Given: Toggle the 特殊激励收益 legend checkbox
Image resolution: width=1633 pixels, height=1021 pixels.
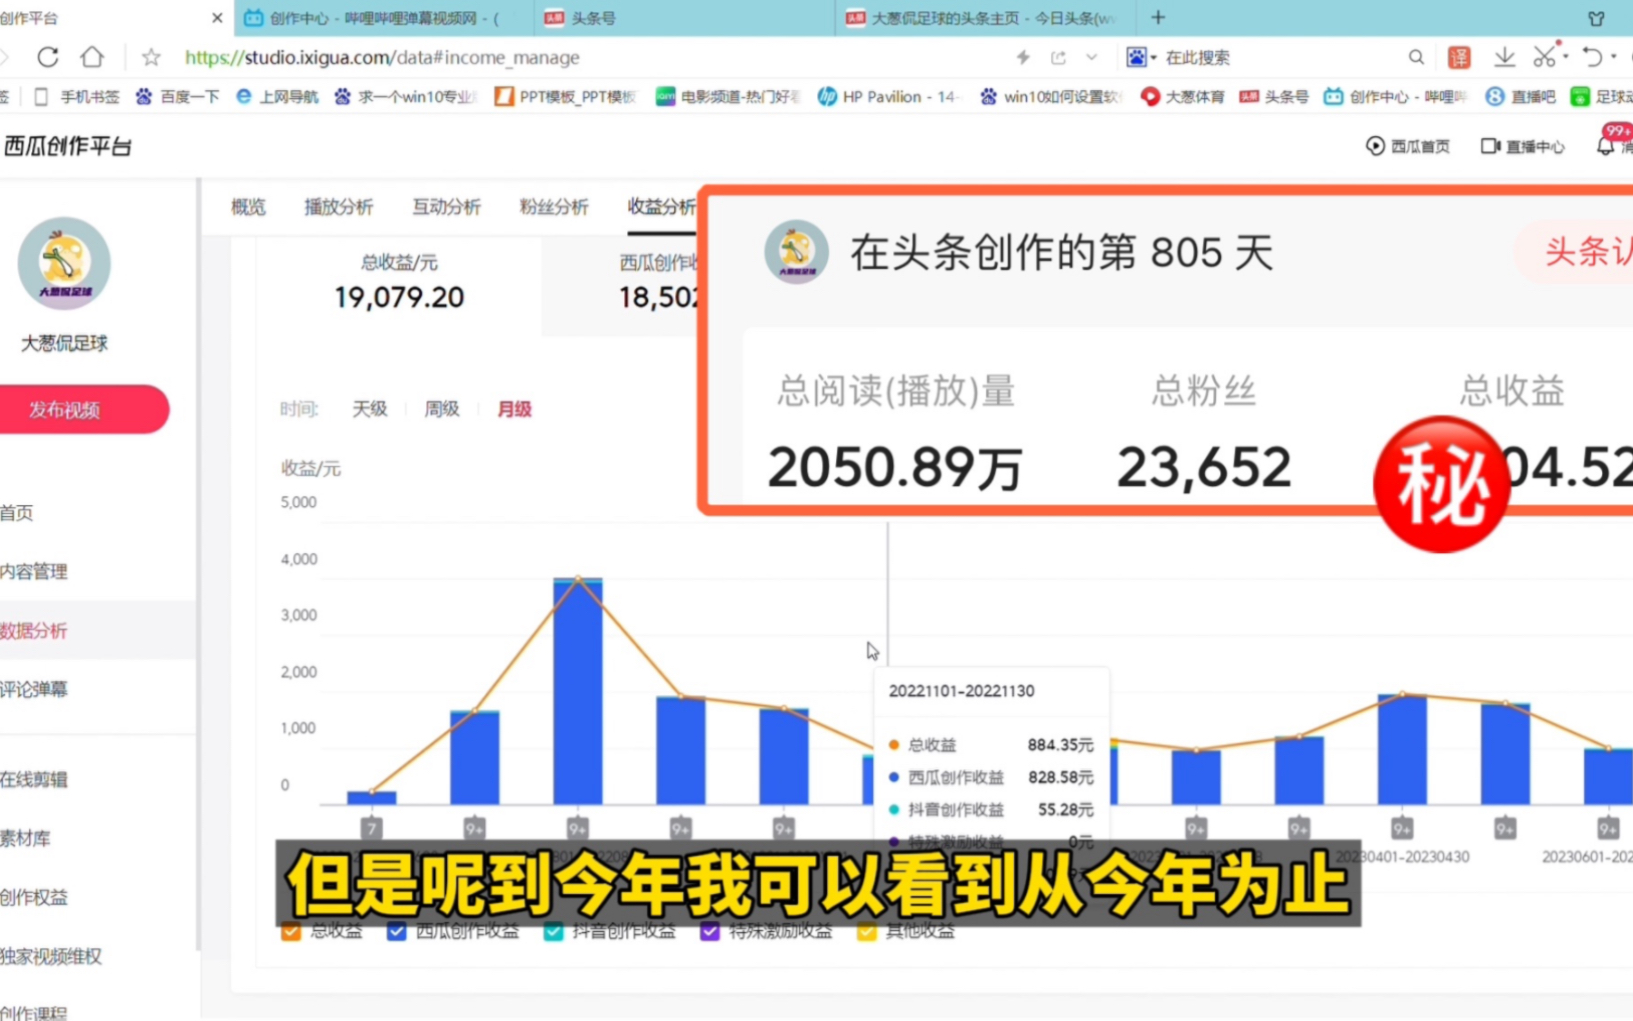Looking at the screenshot, I should [710, 931].
